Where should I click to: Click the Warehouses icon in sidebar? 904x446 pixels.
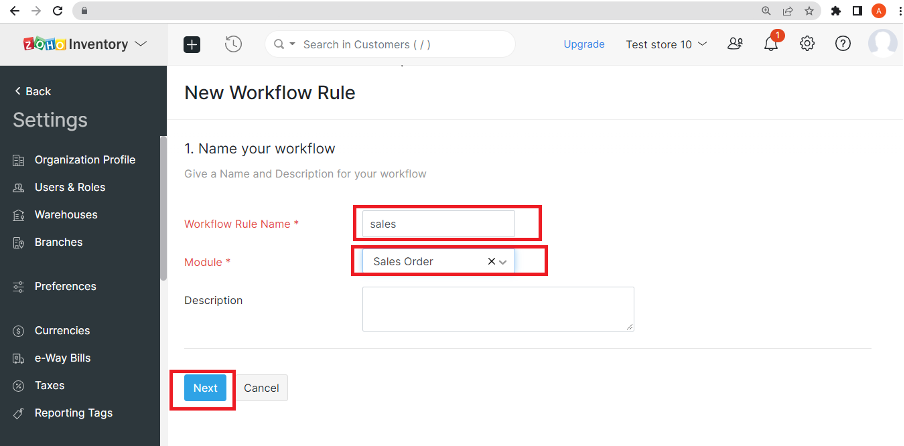click(18, 215)
